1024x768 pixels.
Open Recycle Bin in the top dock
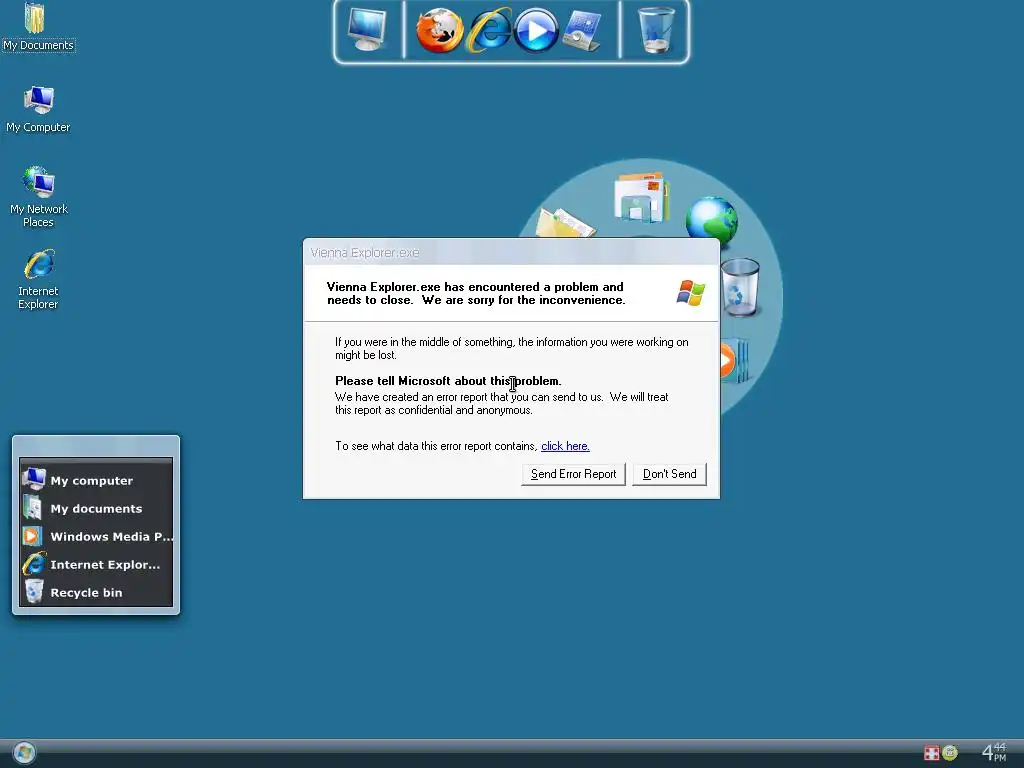[655, 29]
